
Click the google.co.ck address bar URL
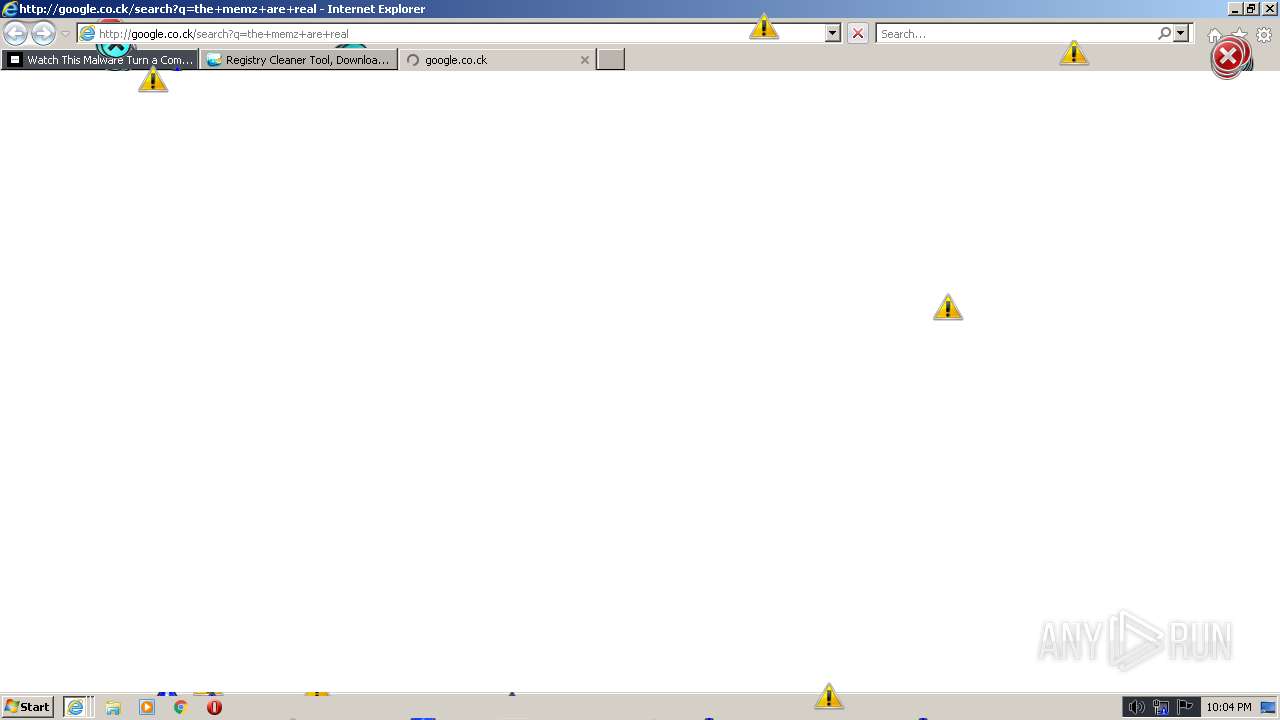tap(223, 33)
